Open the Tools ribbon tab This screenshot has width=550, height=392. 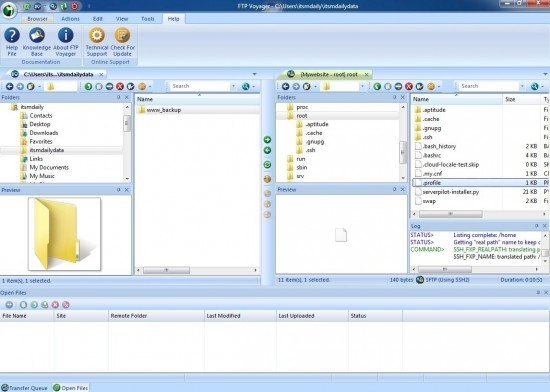[148, 19]
